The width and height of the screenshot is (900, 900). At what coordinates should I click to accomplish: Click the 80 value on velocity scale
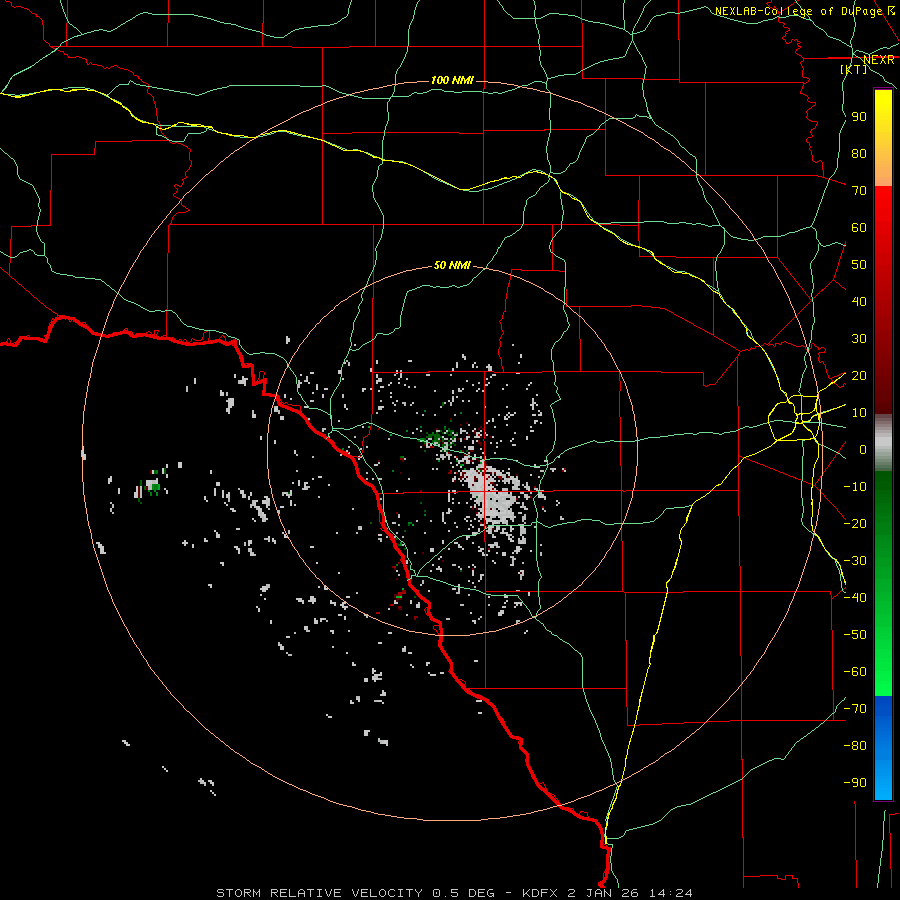859,154
